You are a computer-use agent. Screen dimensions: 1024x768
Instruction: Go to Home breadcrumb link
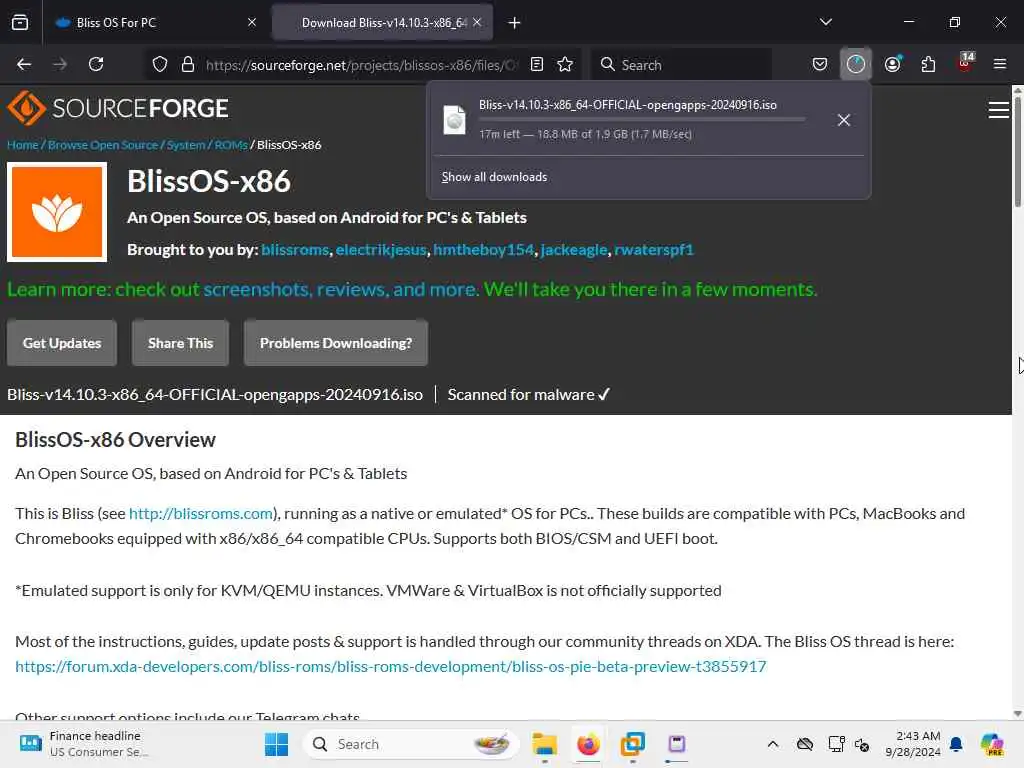point(23,145)
